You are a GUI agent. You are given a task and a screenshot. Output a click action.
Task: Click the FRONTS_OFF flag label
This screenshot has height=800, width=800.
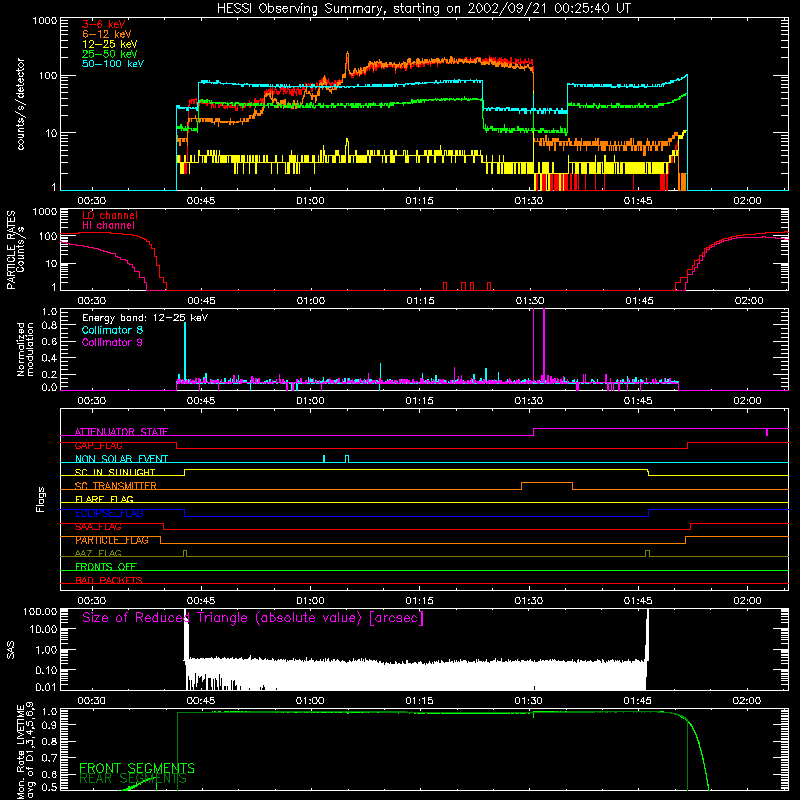click(106, 567)
